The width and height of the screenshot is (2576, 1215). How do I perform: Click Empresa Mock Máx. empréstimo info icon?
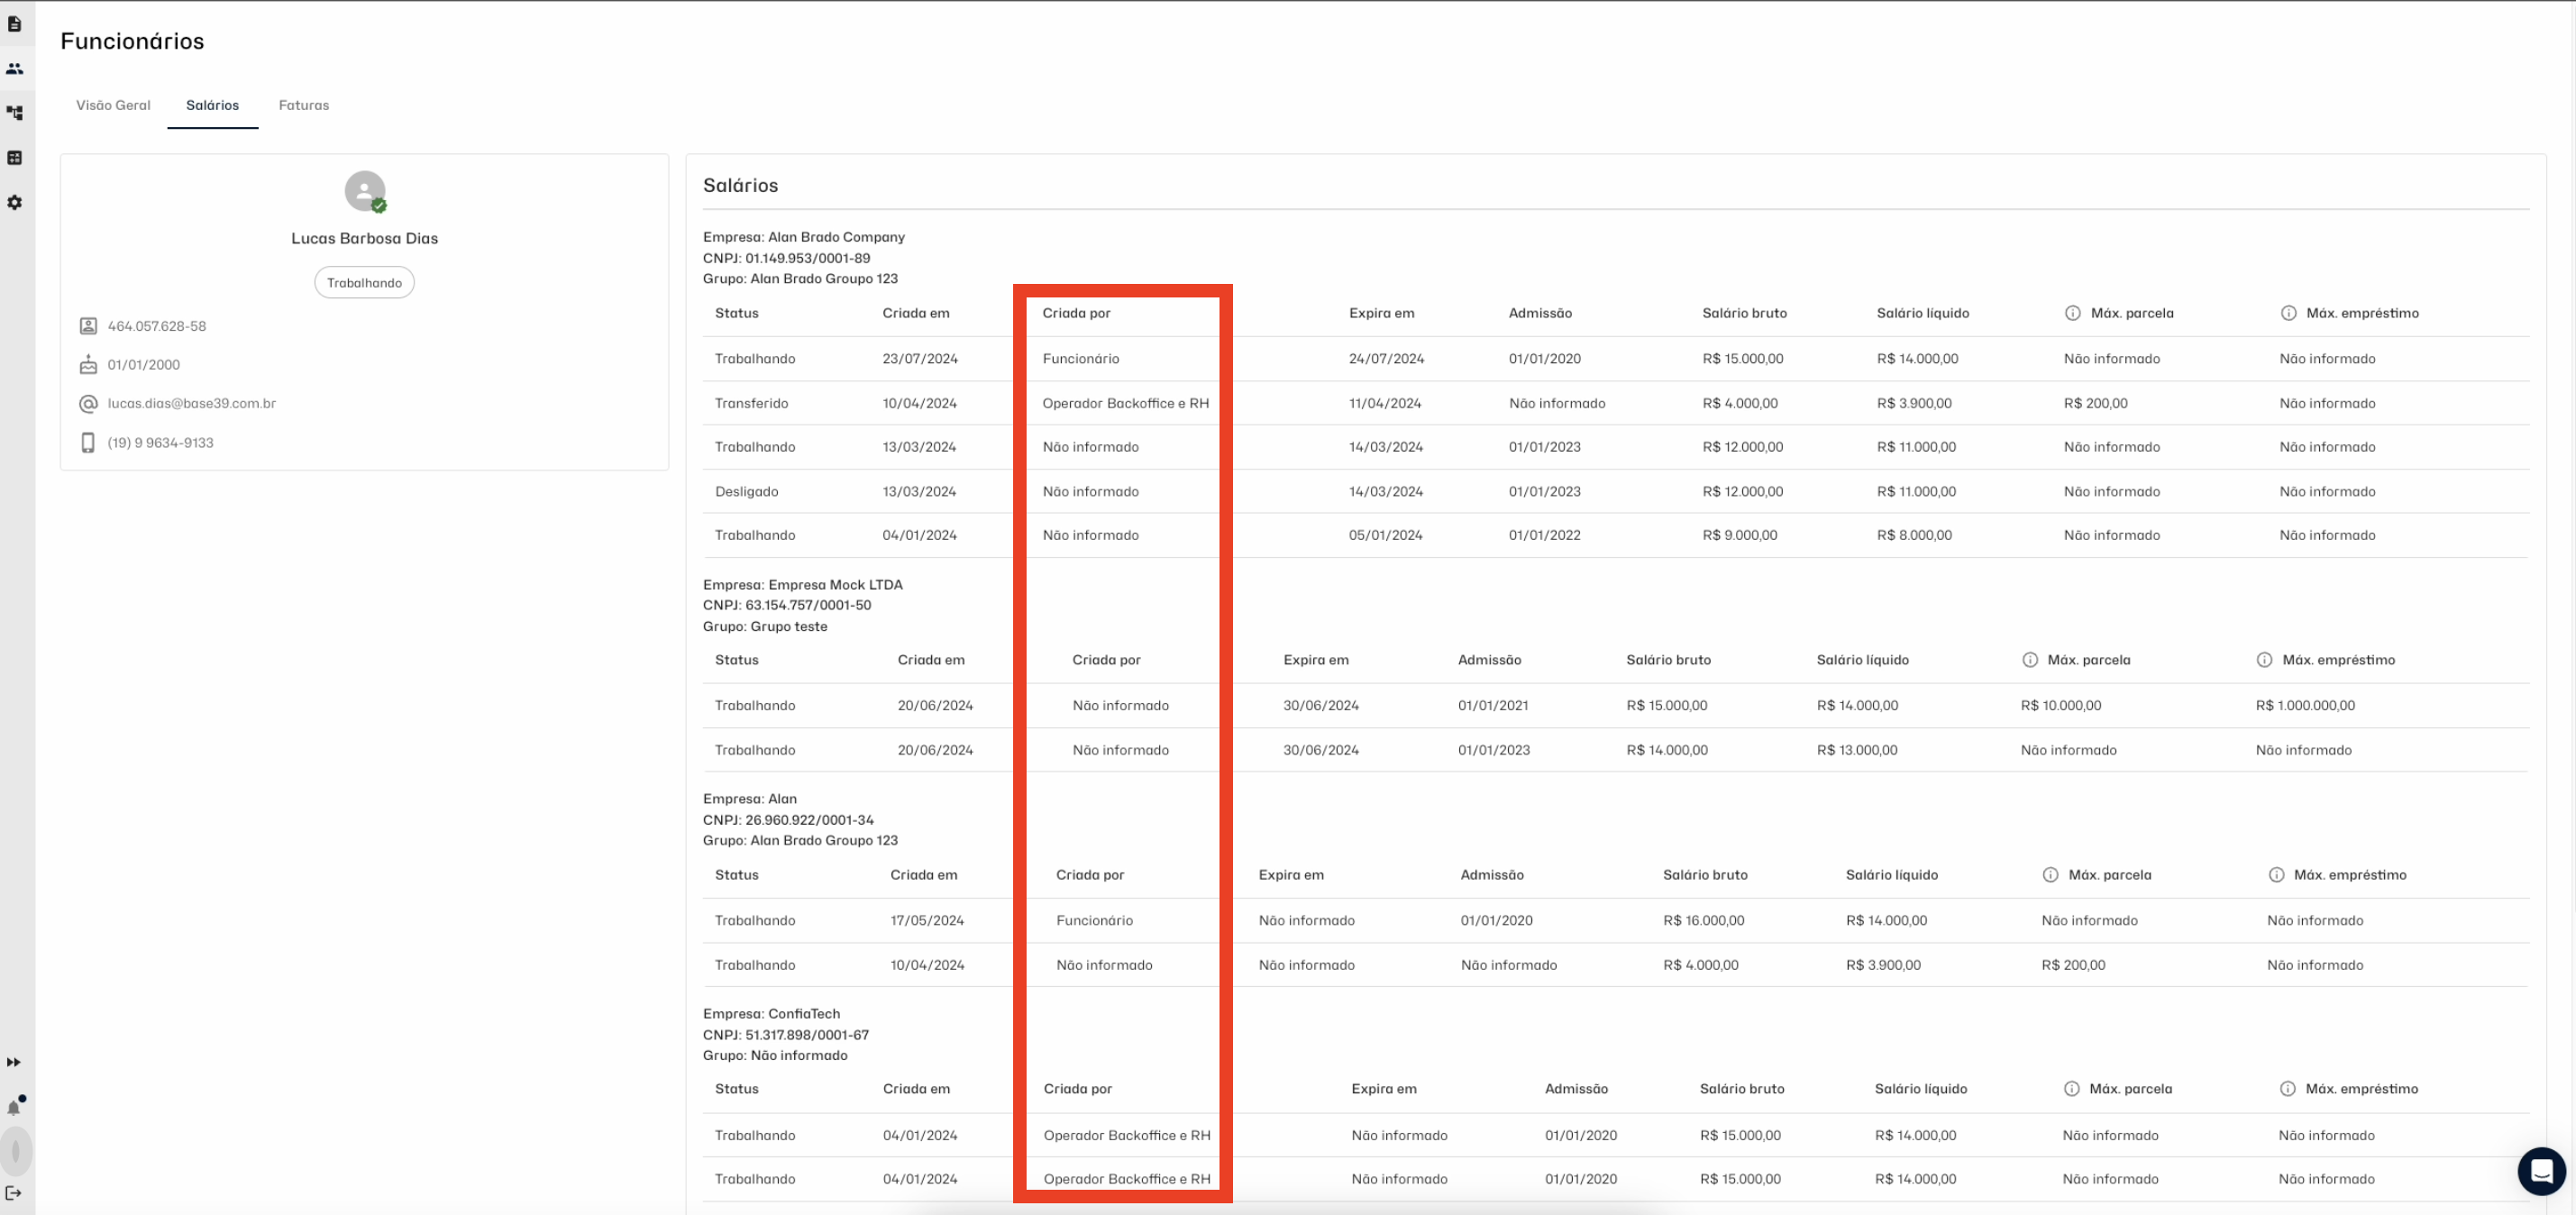coord(2264,660)
